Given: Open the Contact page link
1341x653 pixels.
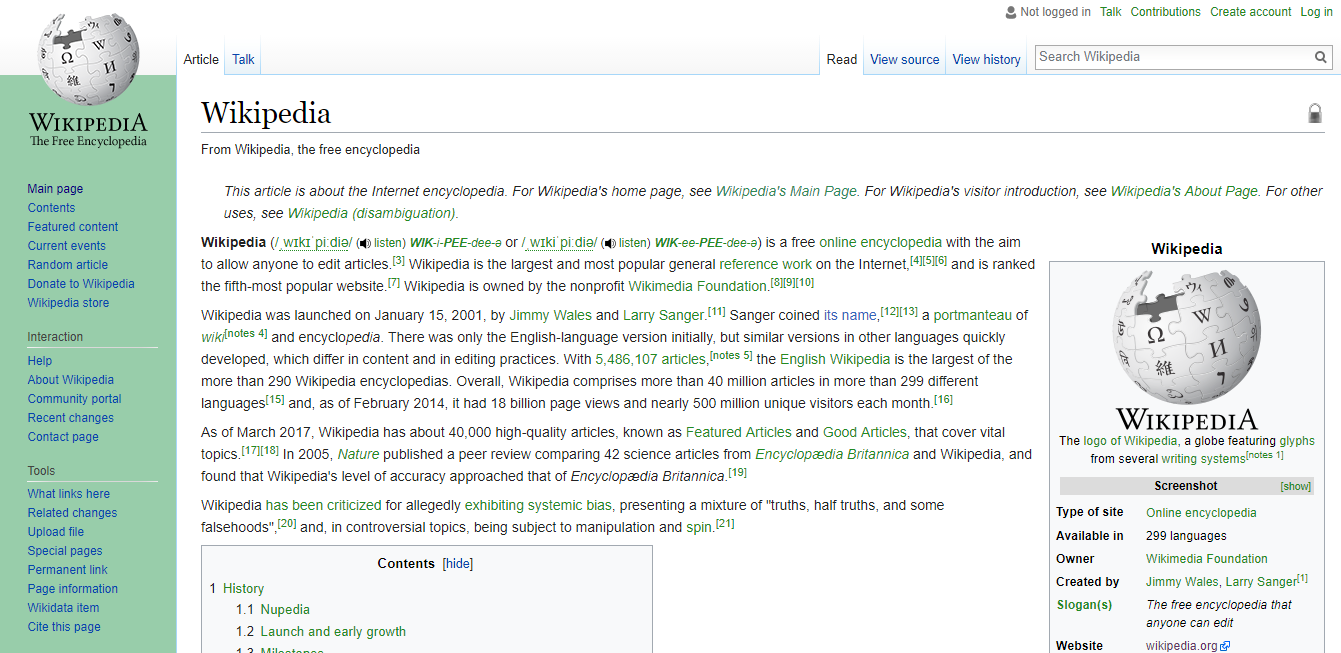Looking at the screenshot, I should pyautogui.click(x=63, y=437).
